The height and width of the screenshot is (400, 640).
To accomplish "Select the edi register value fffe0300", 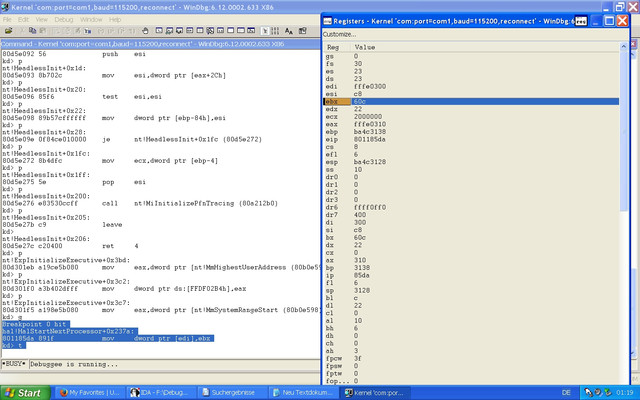I will (x=369, y=86).
